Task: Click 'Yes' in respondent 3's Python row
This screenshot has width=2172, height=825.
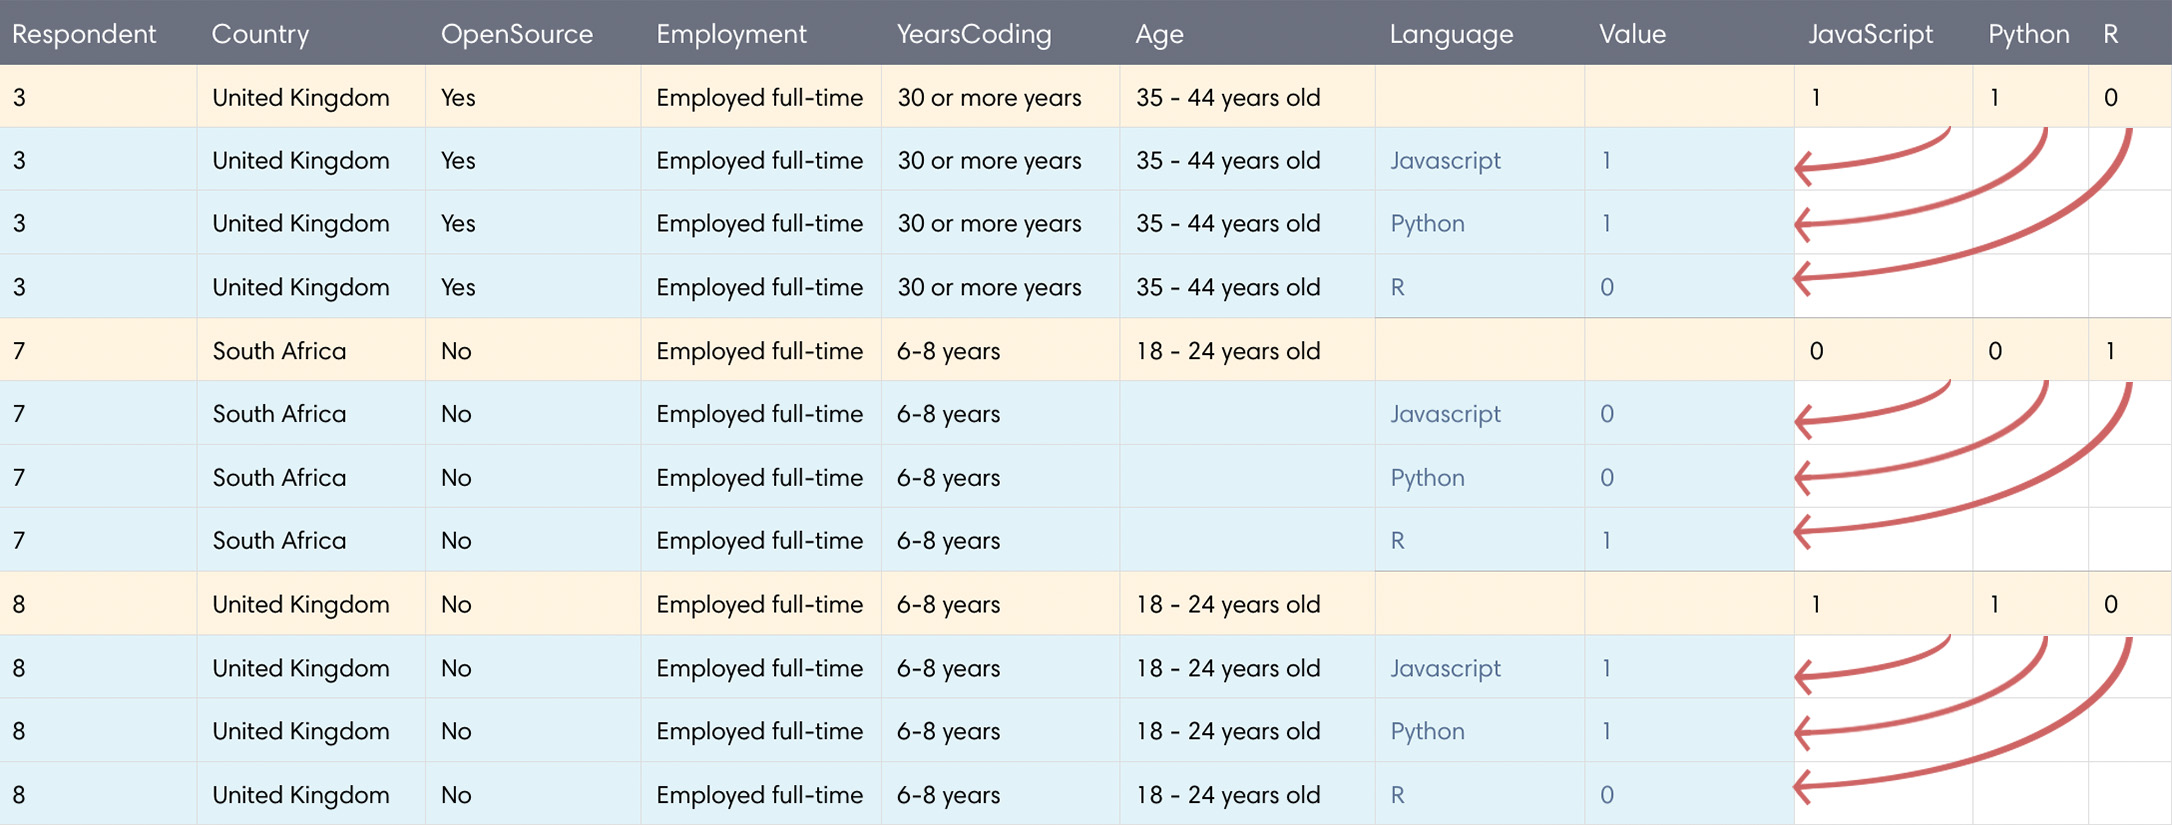Action: tap(458, 224)
